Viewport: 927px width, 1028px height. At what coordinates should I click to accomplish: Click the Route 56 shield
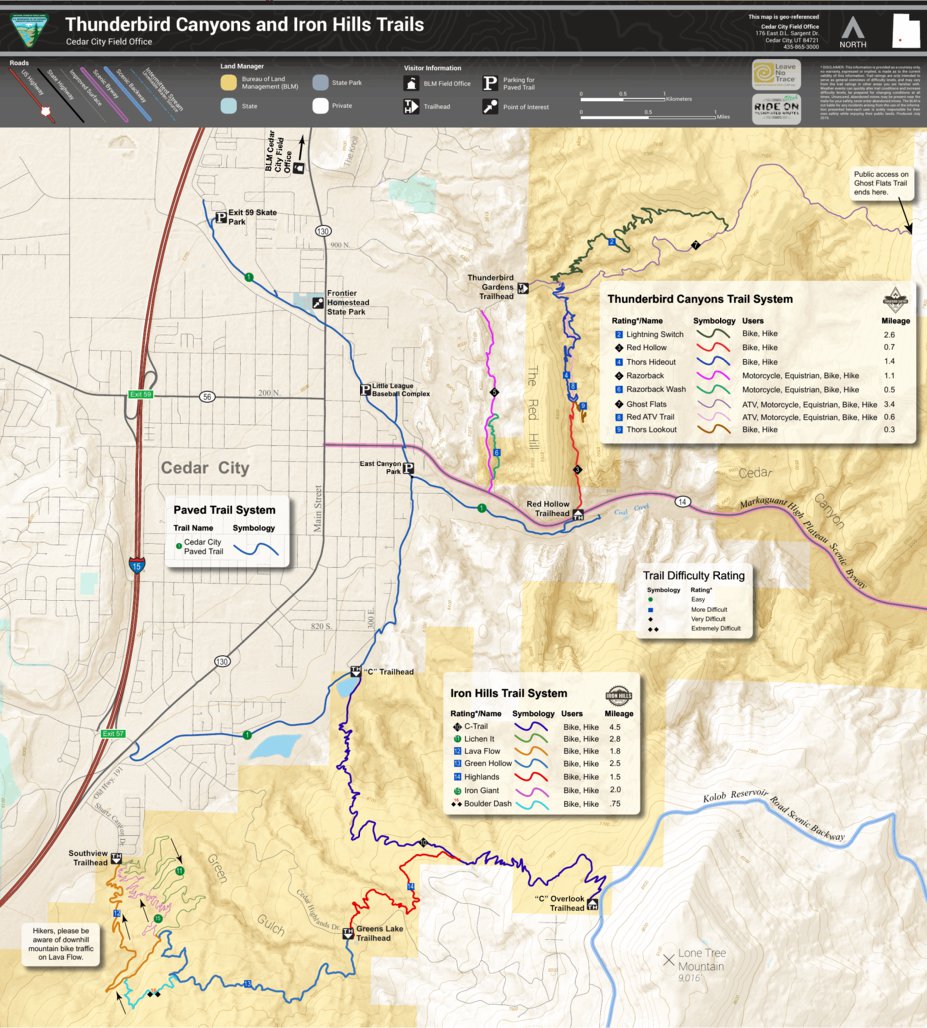207,397
